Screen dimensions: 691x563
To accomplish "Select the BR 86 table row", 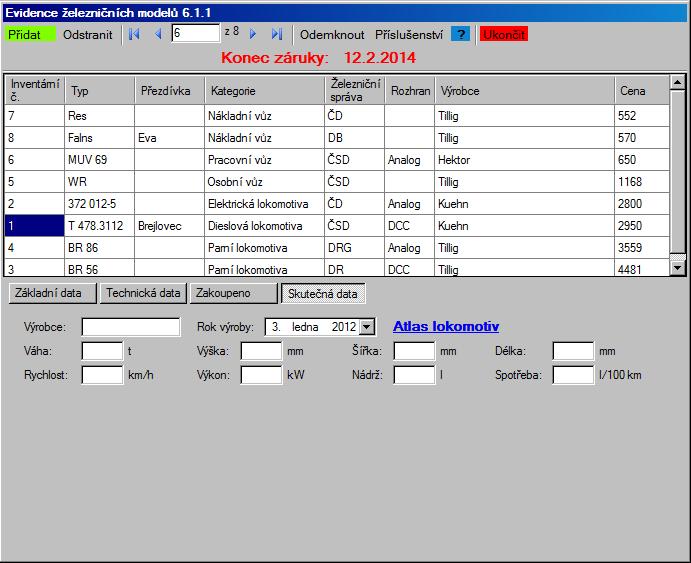I will click(x=337, y=248).
